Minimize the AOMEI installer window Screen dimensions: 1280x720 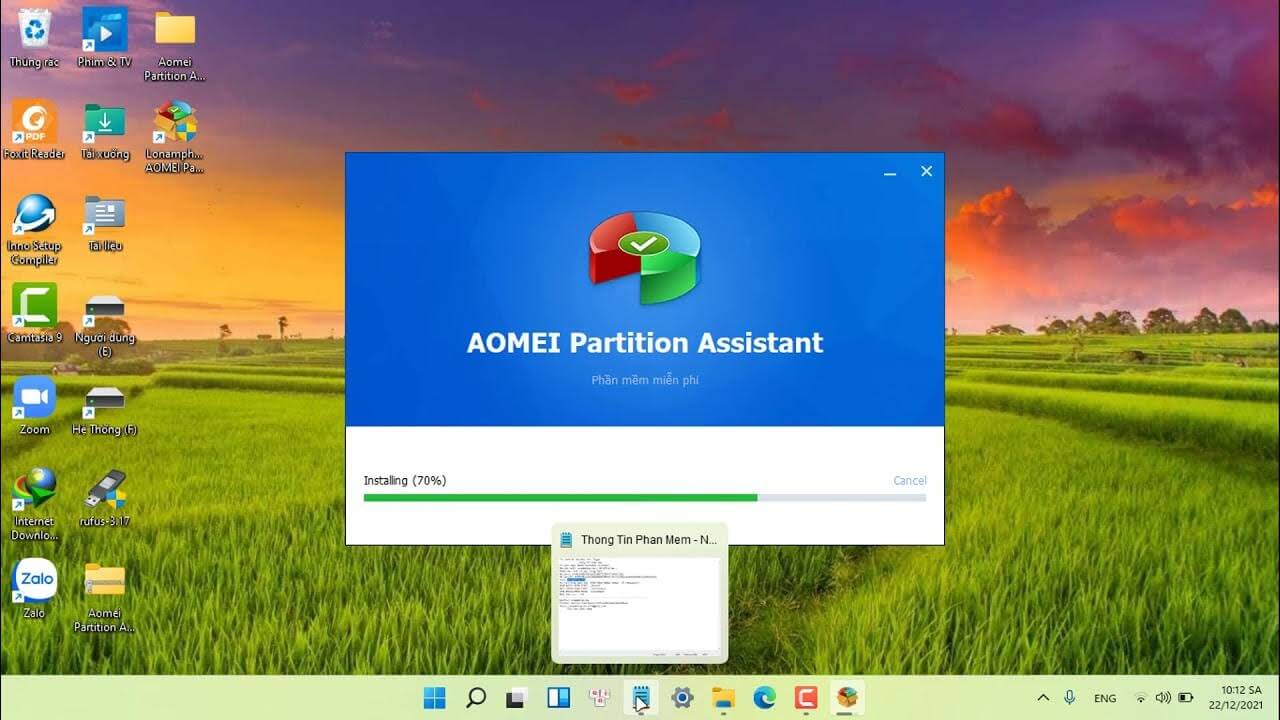tap(890, 172)
